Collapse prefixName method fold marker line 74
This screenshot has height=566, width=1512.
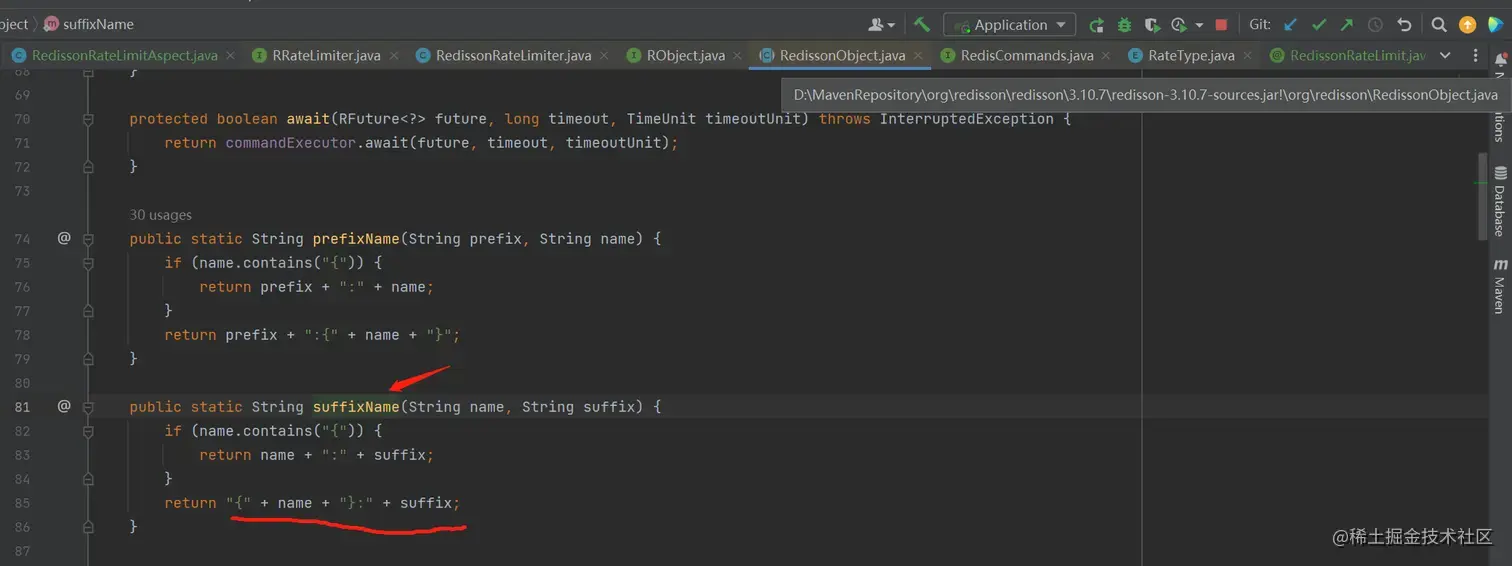tap(88, 239)
